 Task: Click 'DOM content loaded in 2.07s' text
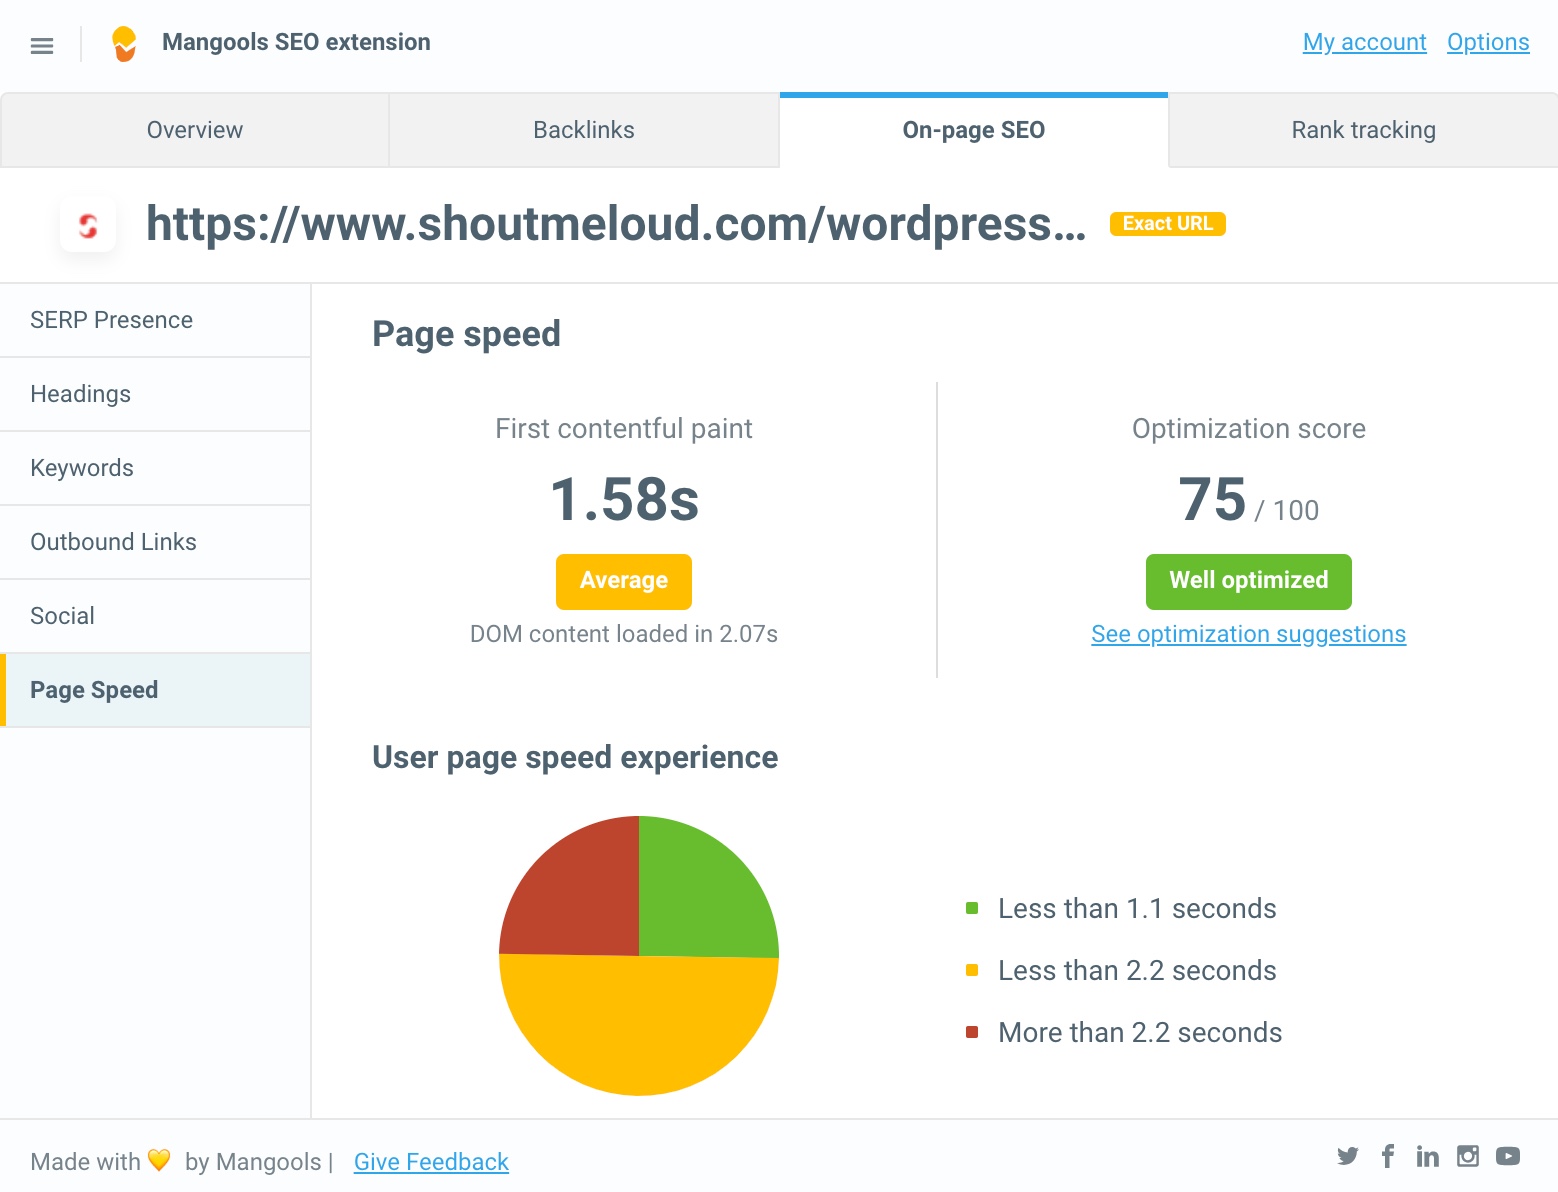(624, 634)
